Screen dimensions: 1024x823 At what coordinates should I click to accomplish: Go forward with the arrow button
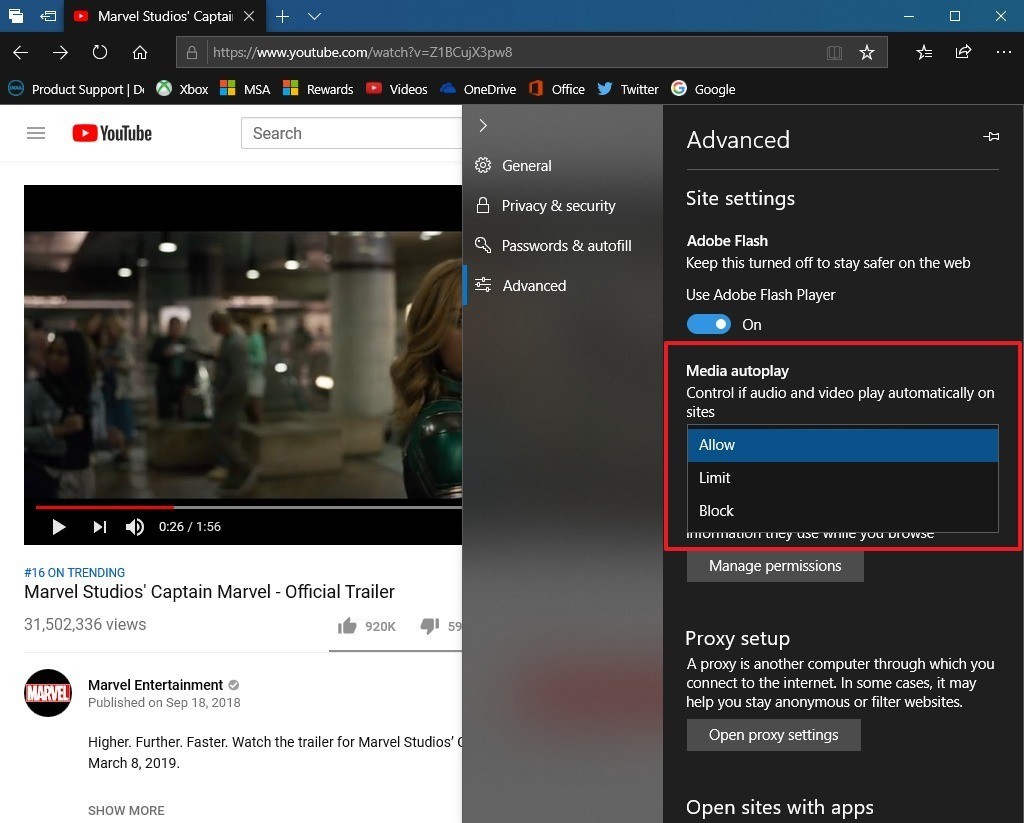pyautogui.click(x=60, y=52)
